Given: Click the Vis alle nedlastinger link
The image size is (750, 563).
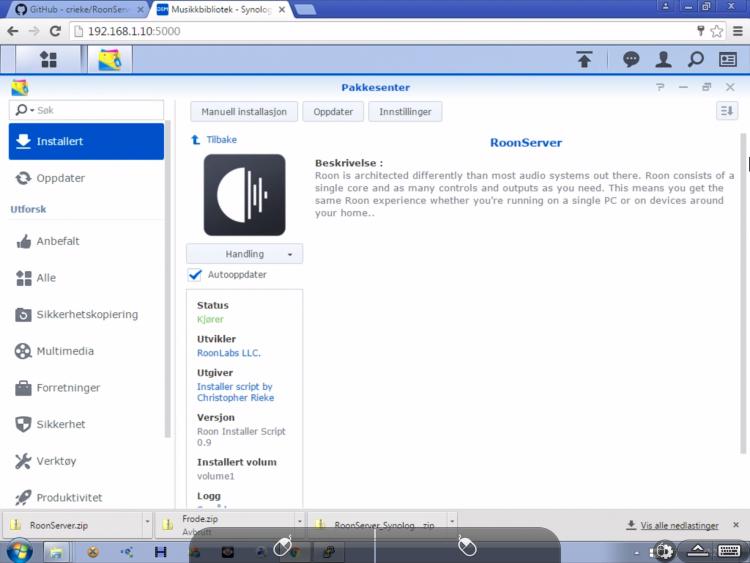Looking at the screenshot, I should tap(679, 526).
